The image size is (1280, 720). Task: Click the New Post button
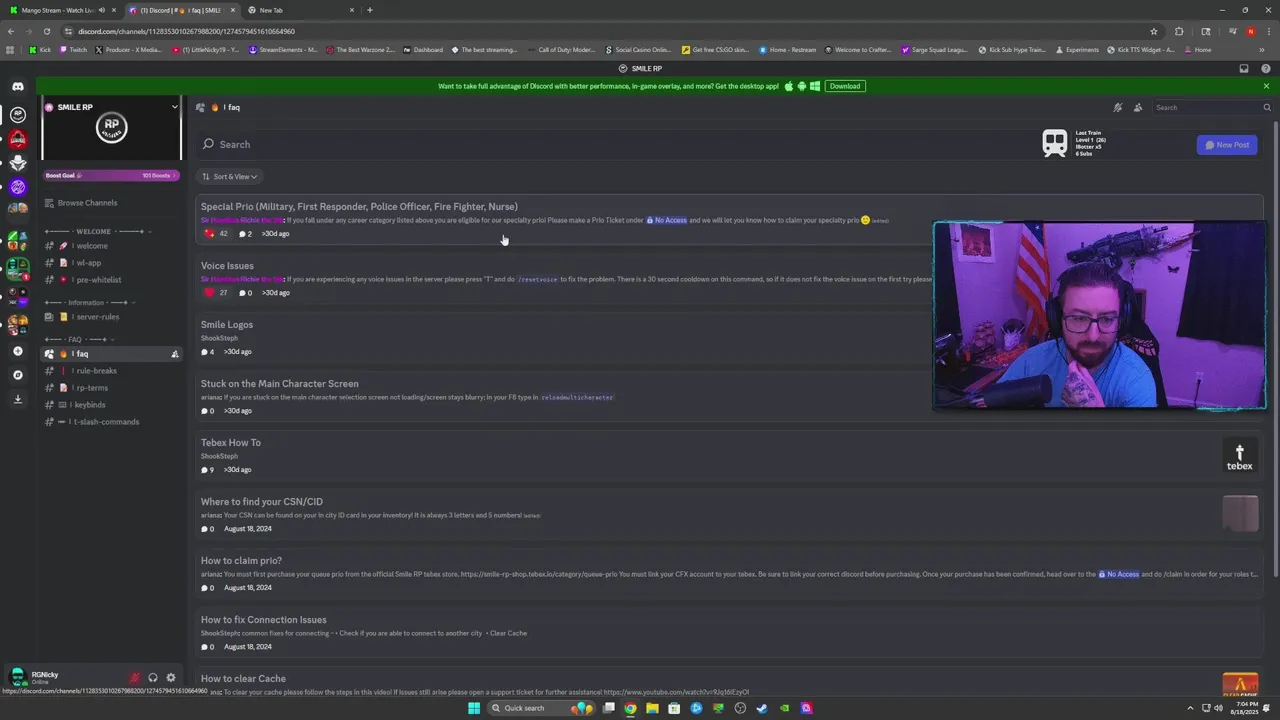pos(1227,145)
